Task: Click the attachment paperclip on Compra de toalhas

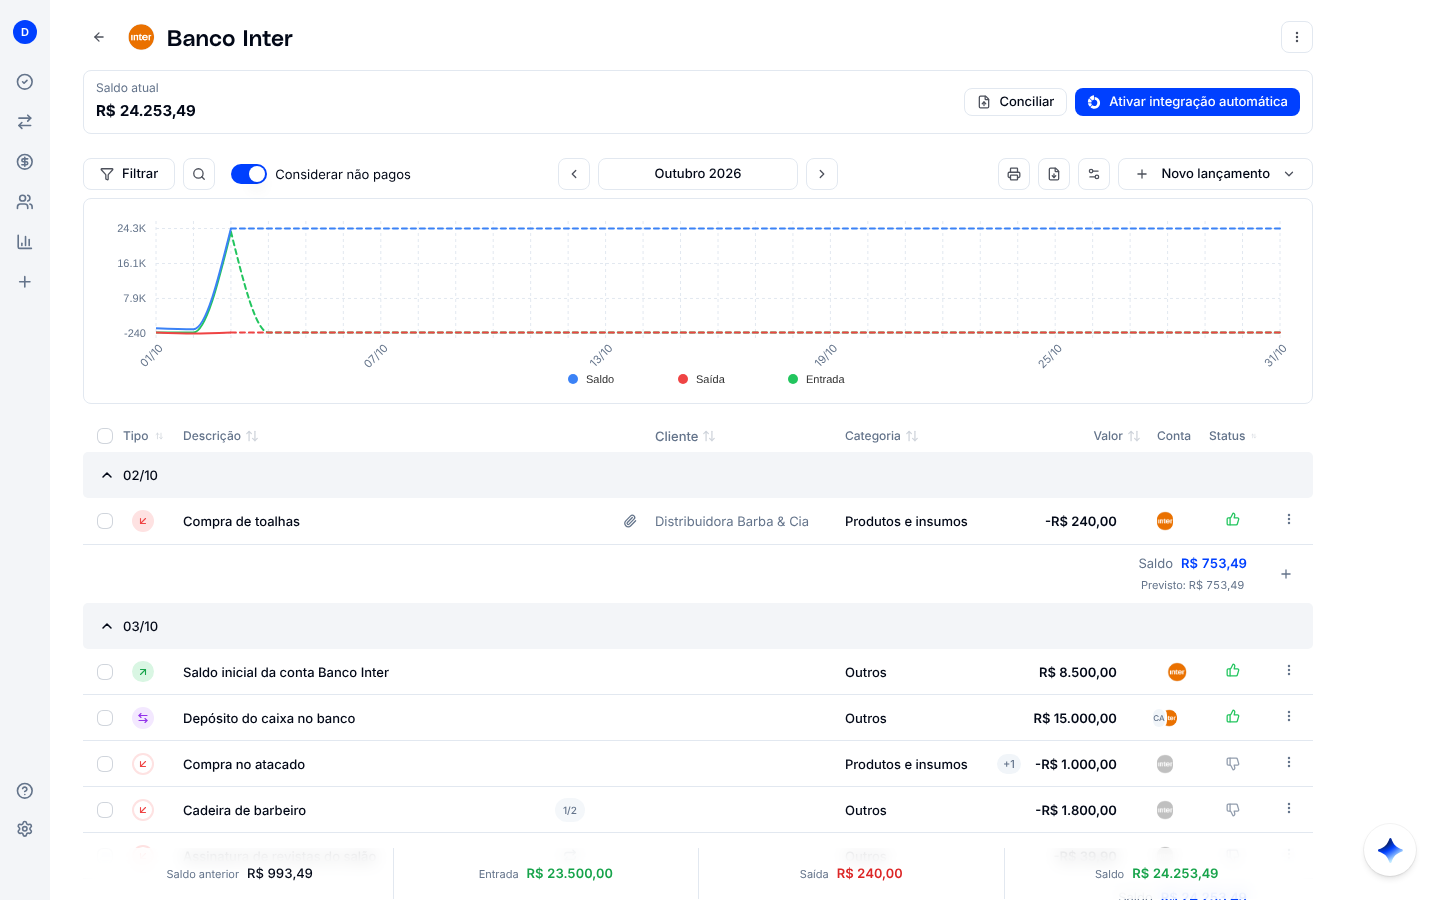Action: [630, 521]
